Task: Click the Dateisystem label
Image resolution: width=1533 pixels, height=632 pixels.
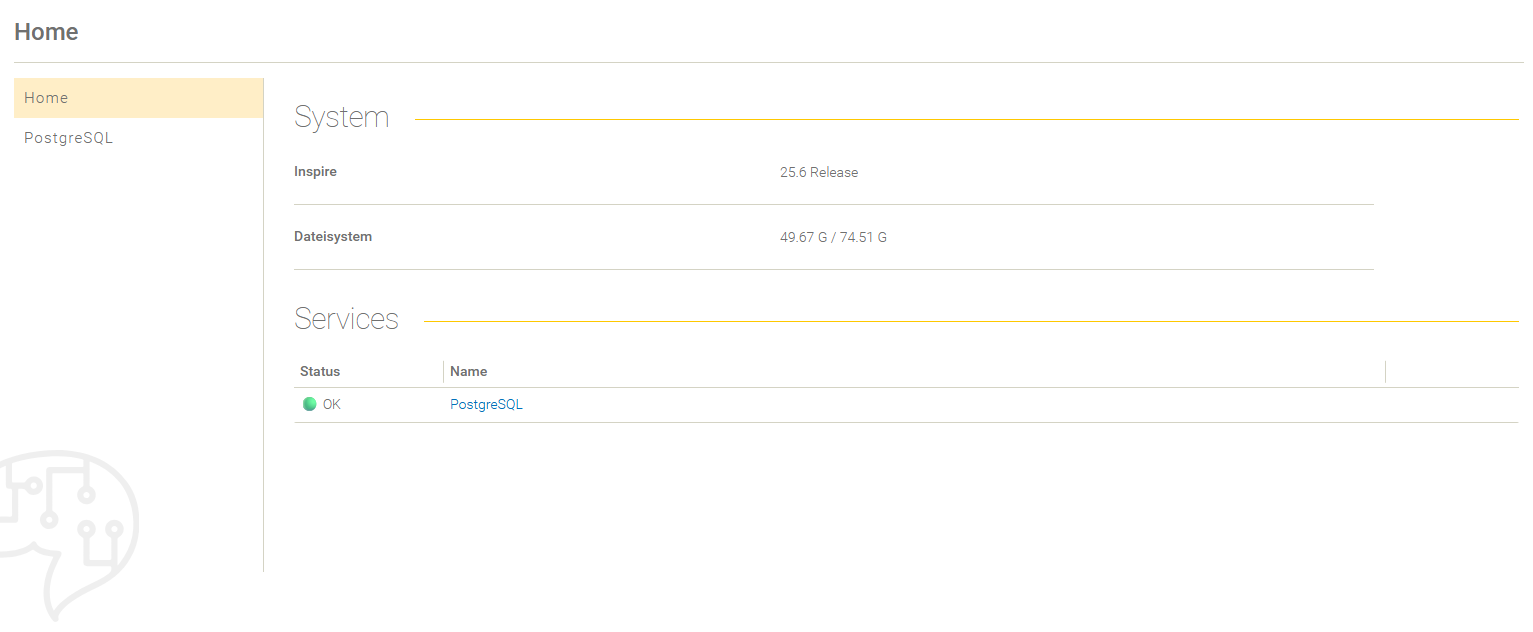Action: (333, 237)
